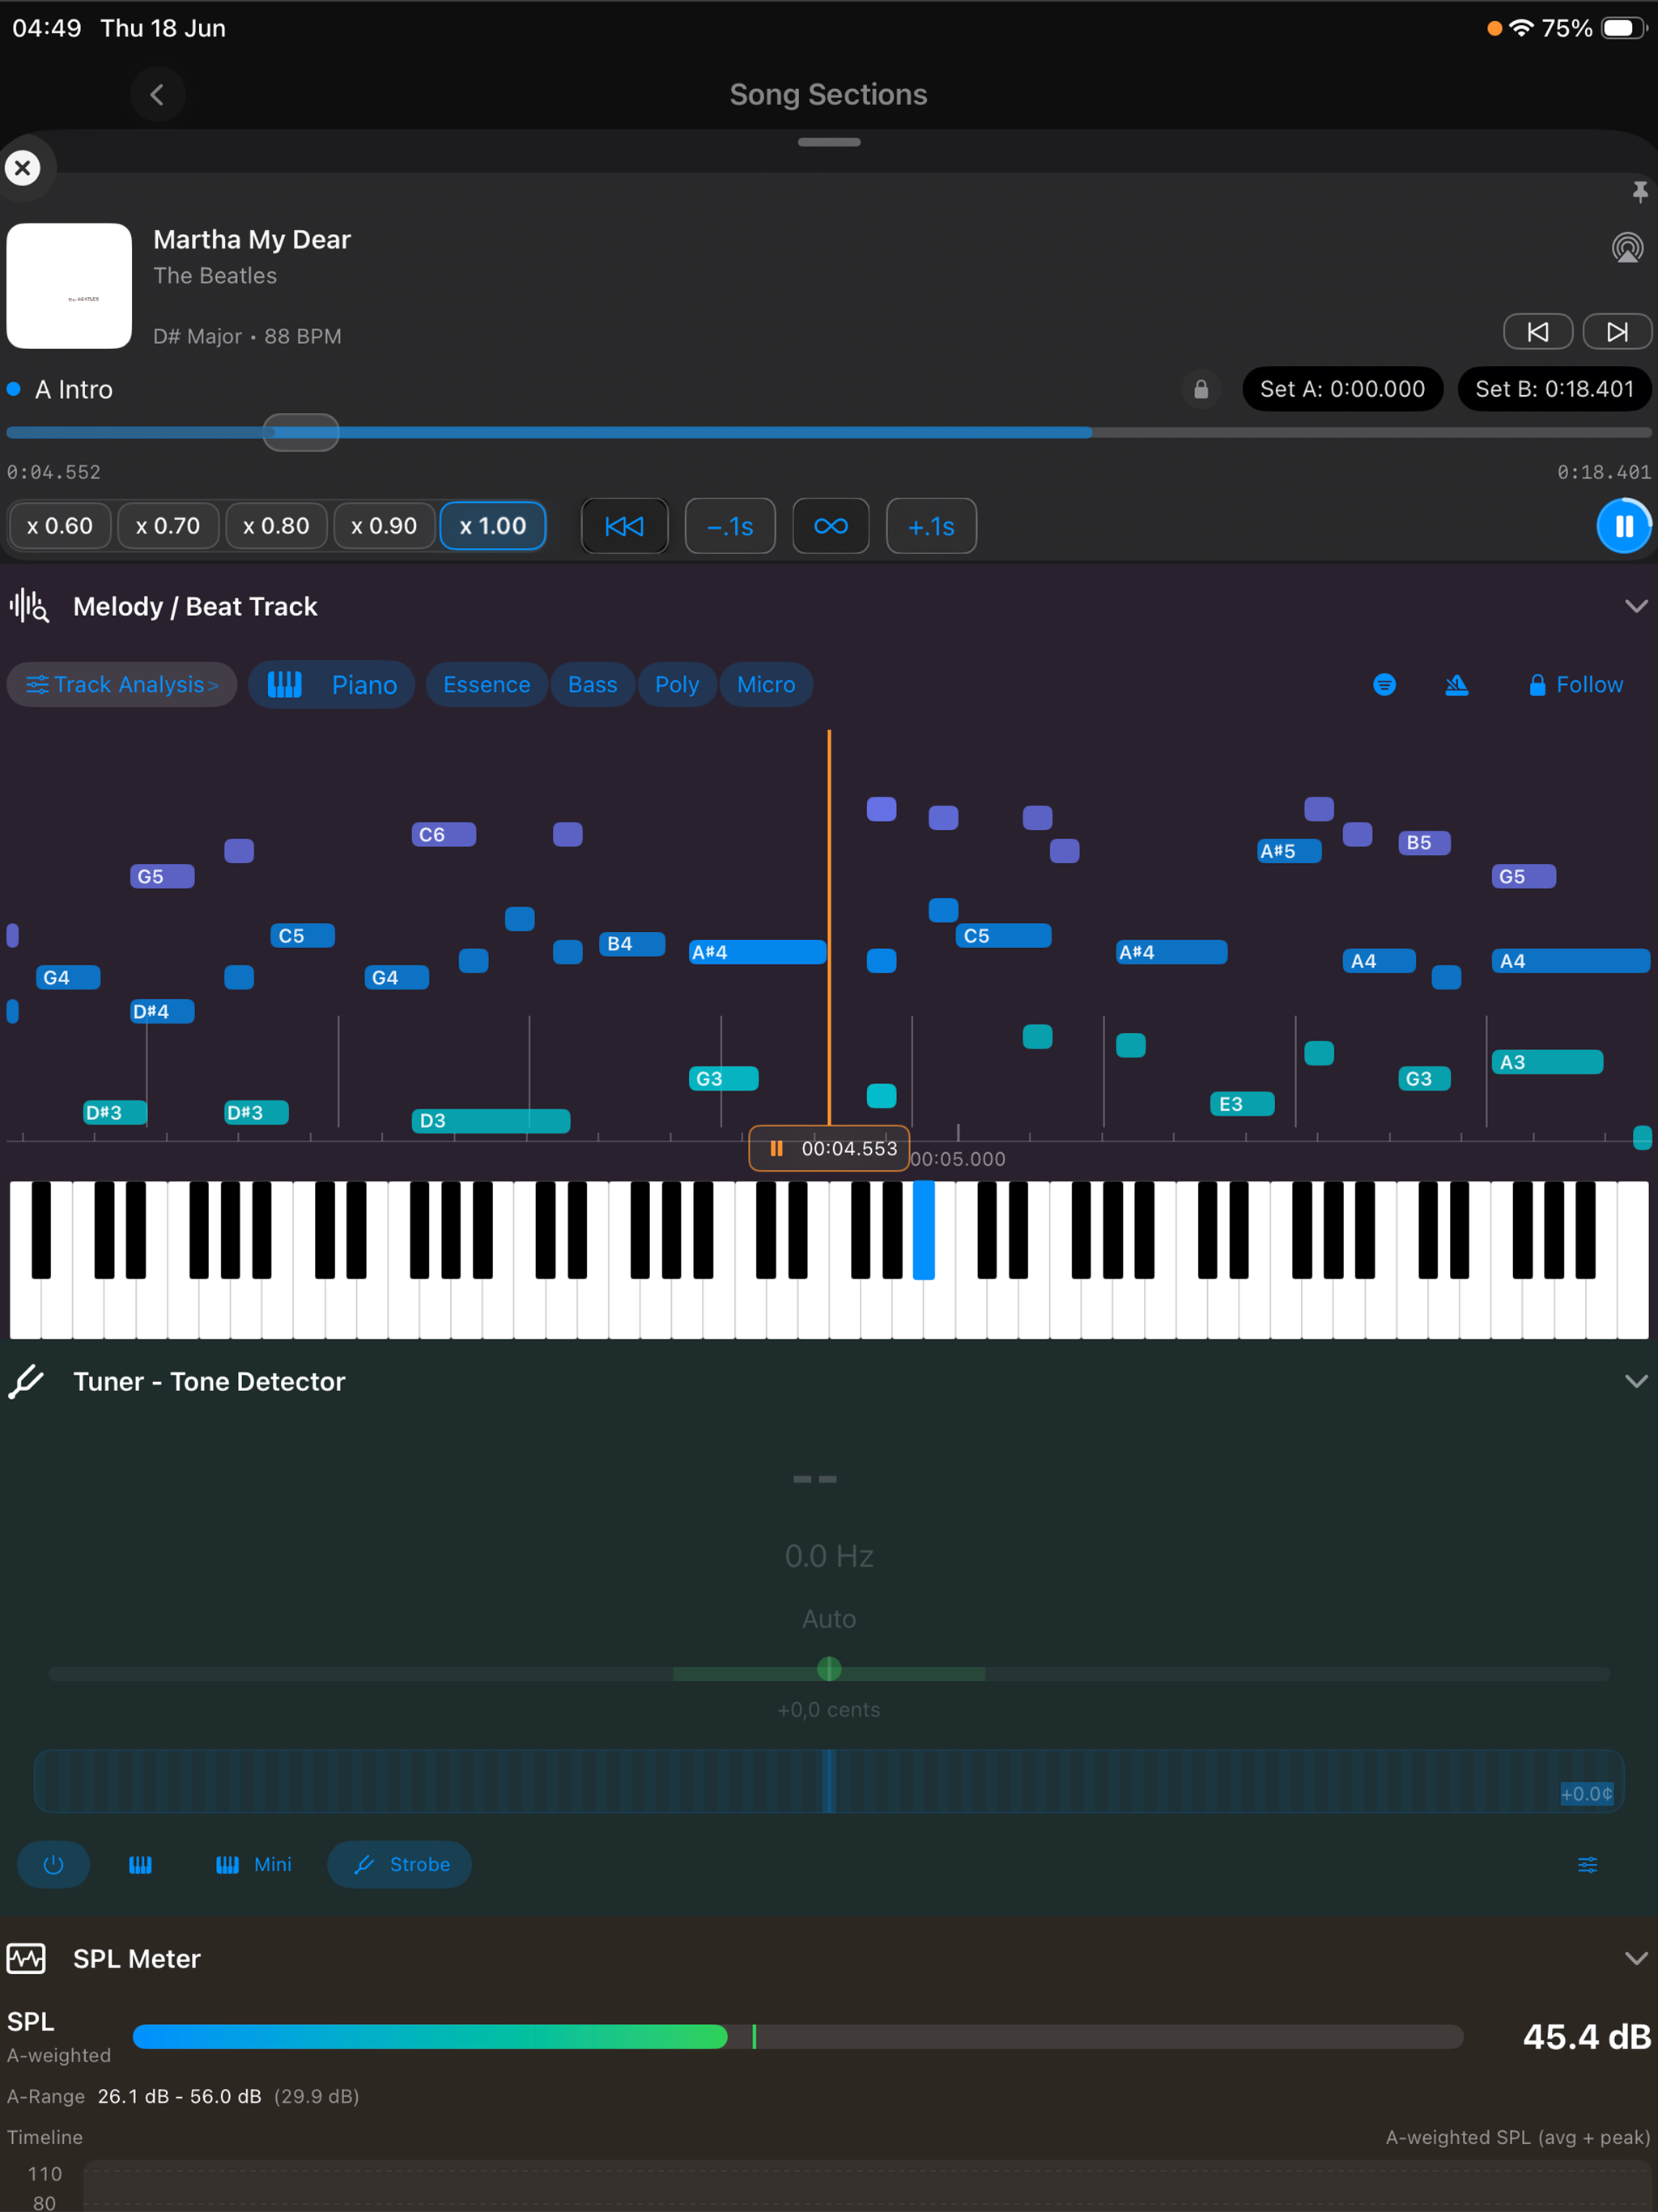
Task: Toggle infinite loop playback
Action: pos(831,526)
